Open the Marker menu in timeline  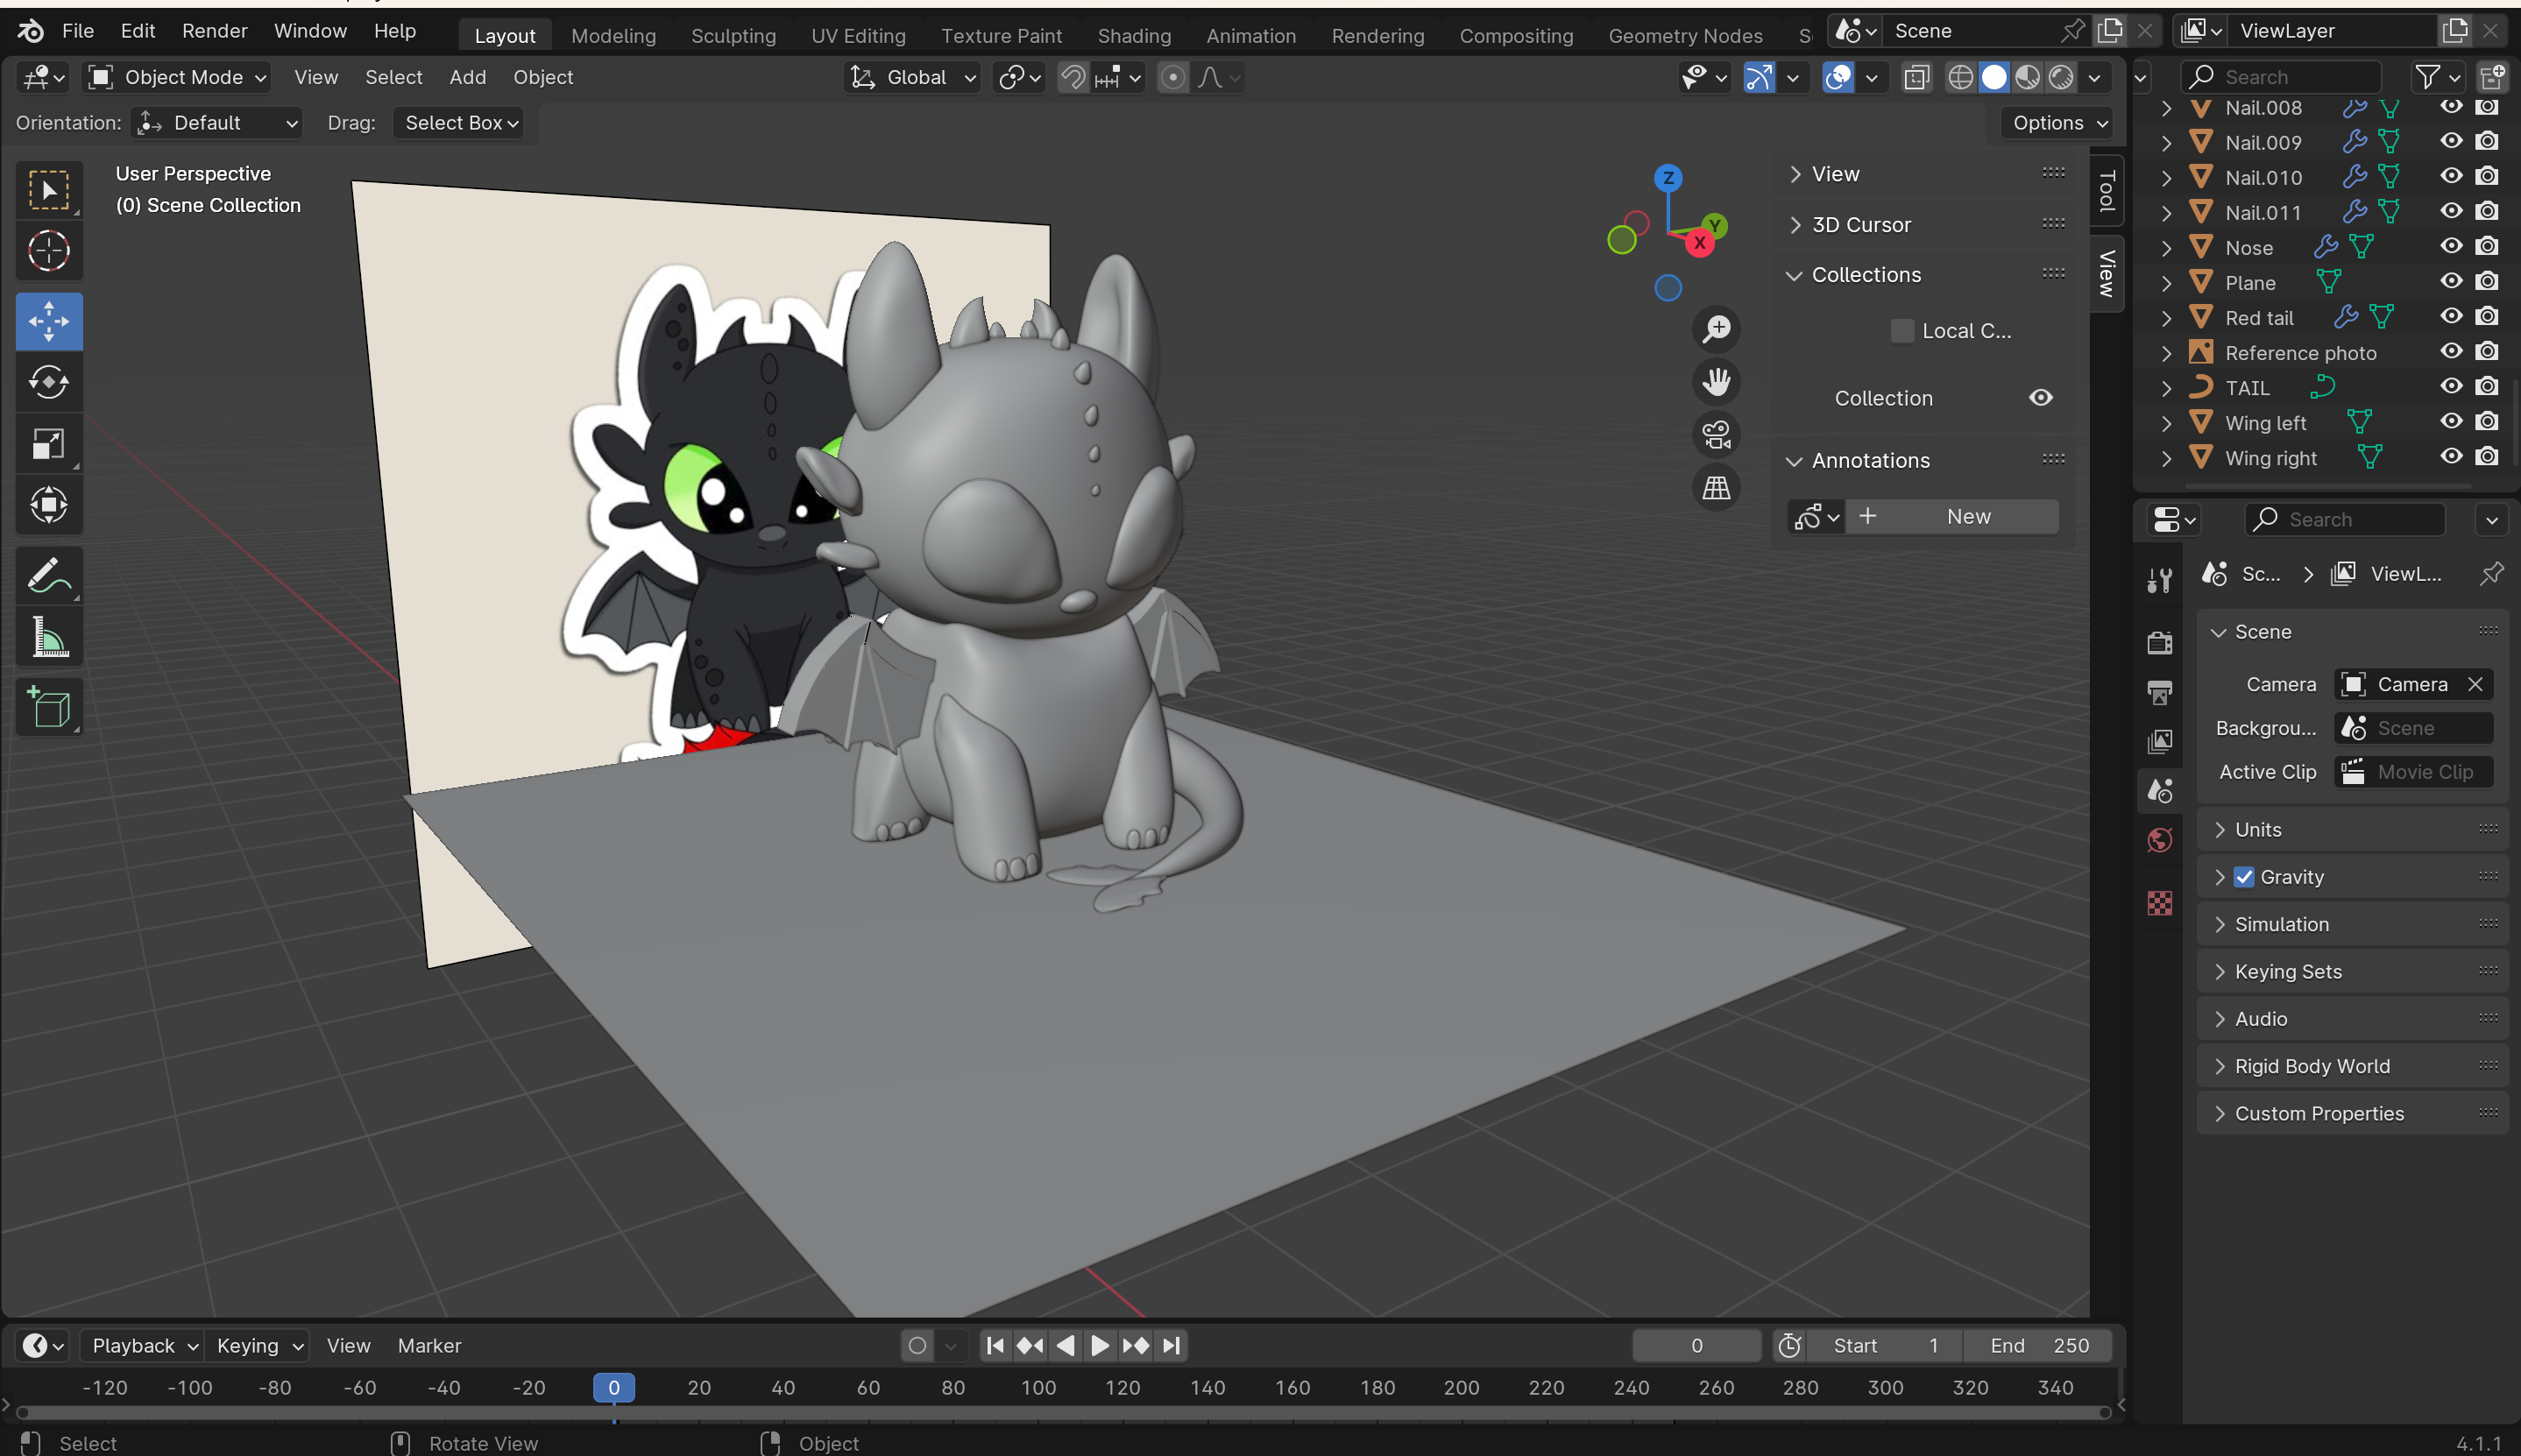click(x=429, y=1346)
